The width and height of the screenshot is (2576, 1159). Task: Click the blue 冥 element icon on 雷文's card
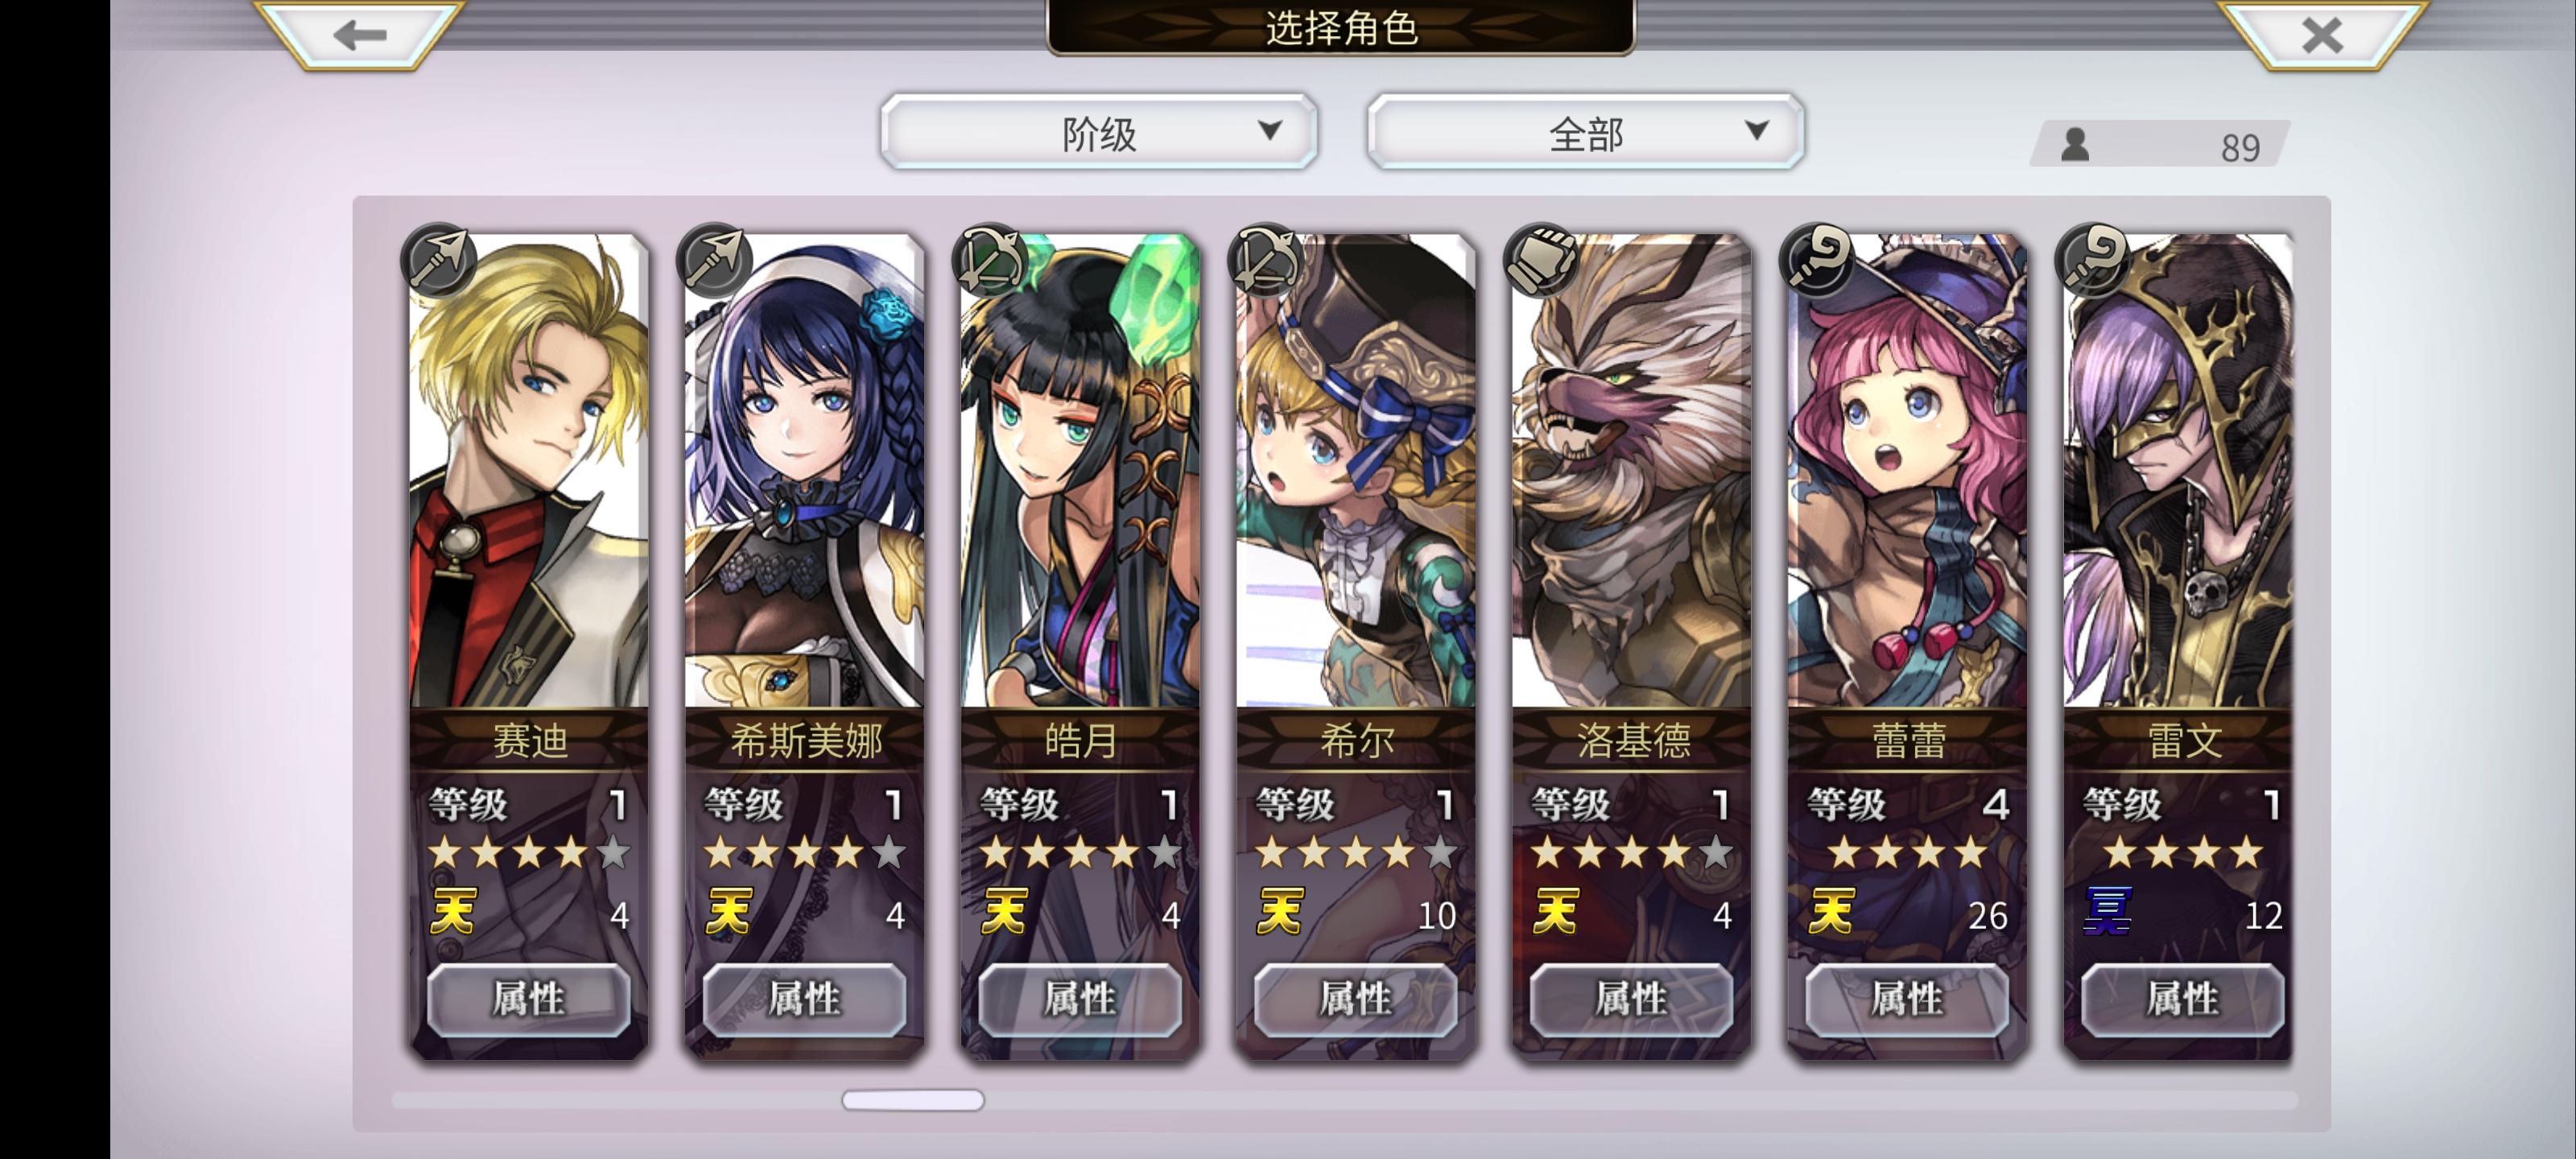pyautogui.click(x=2107, y=912)
